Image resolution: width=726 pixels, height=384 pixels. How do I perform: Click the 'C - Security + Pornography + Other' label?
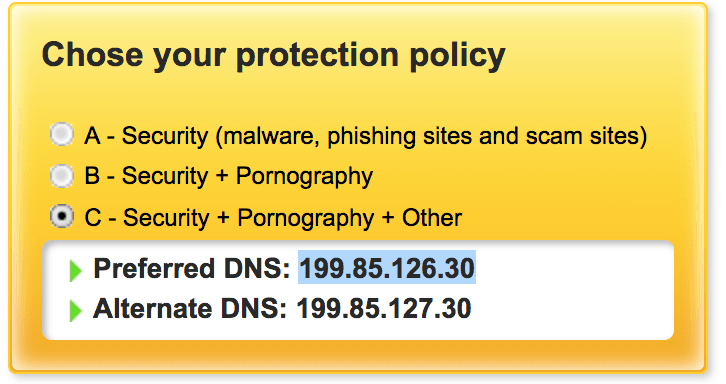(273, 218)
